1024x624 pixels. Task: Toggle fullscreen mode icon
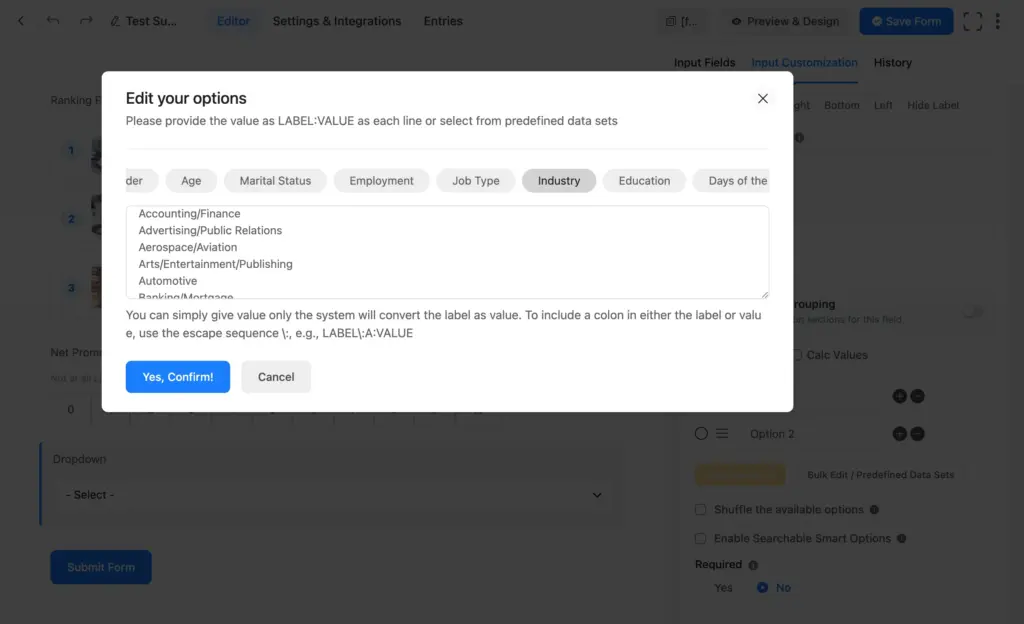click(x=972, y=22)
